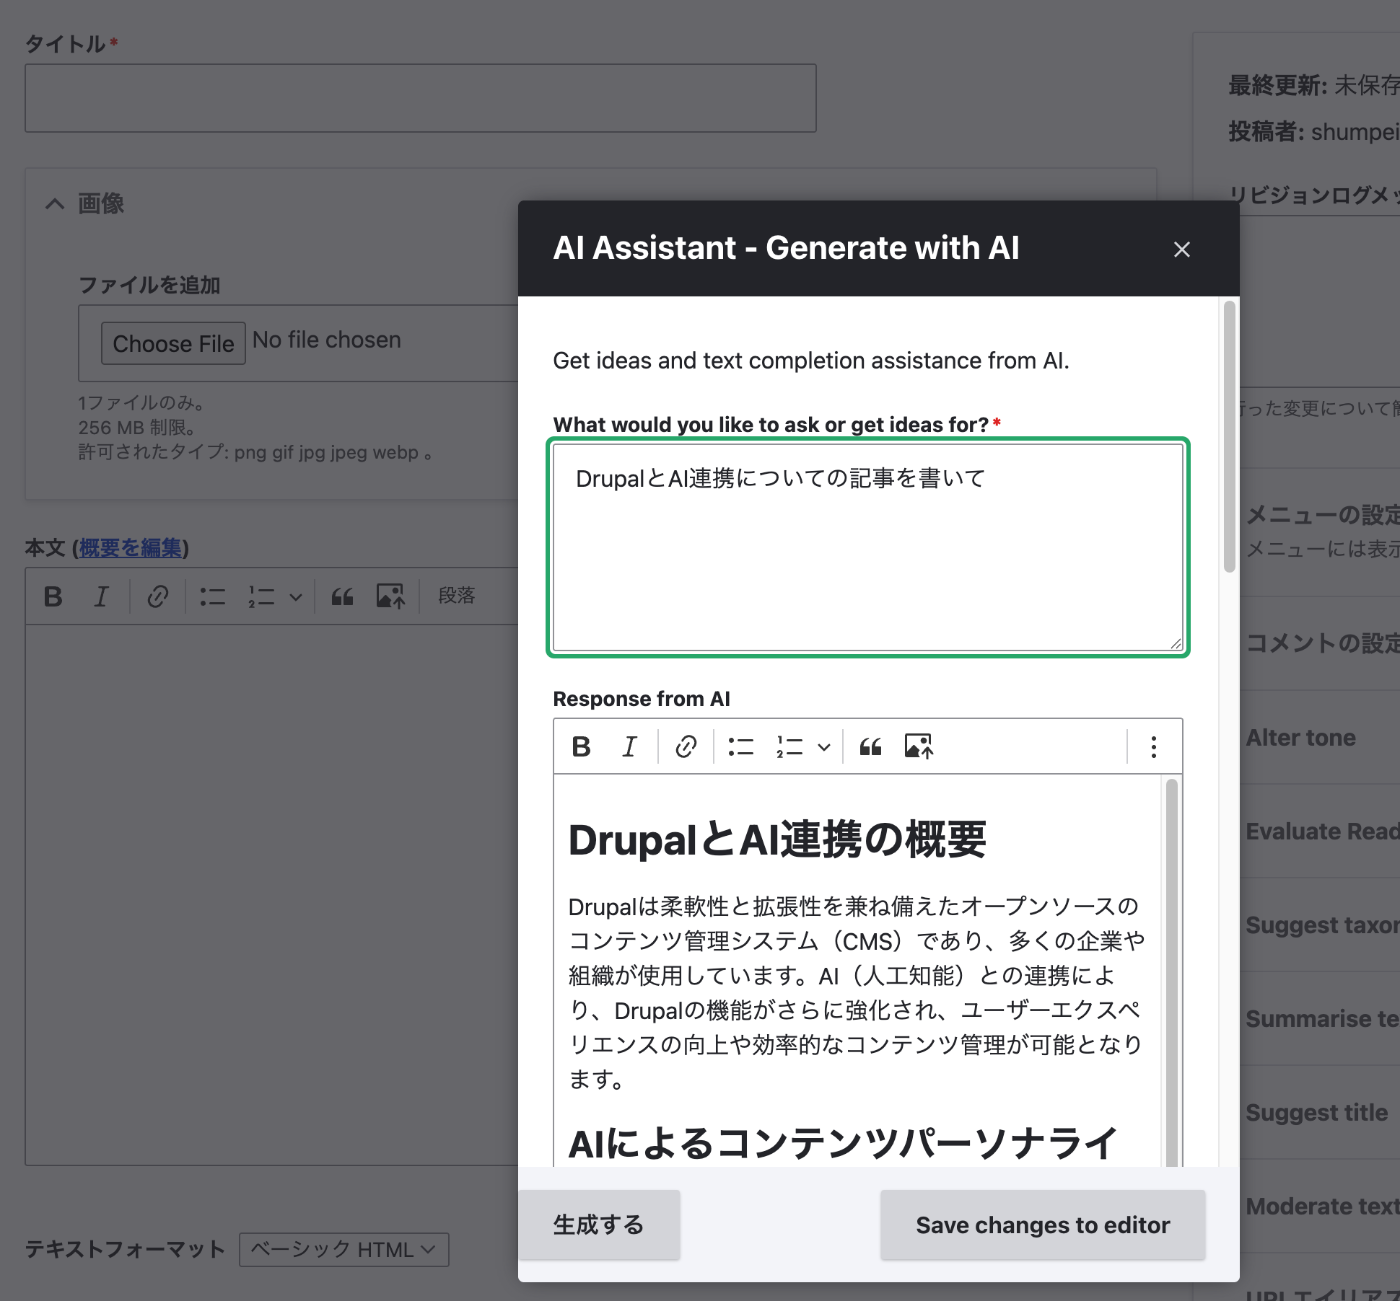Open the numbered list style chevron
Screen dimensions: 1400x1301
tap(295, 595)
